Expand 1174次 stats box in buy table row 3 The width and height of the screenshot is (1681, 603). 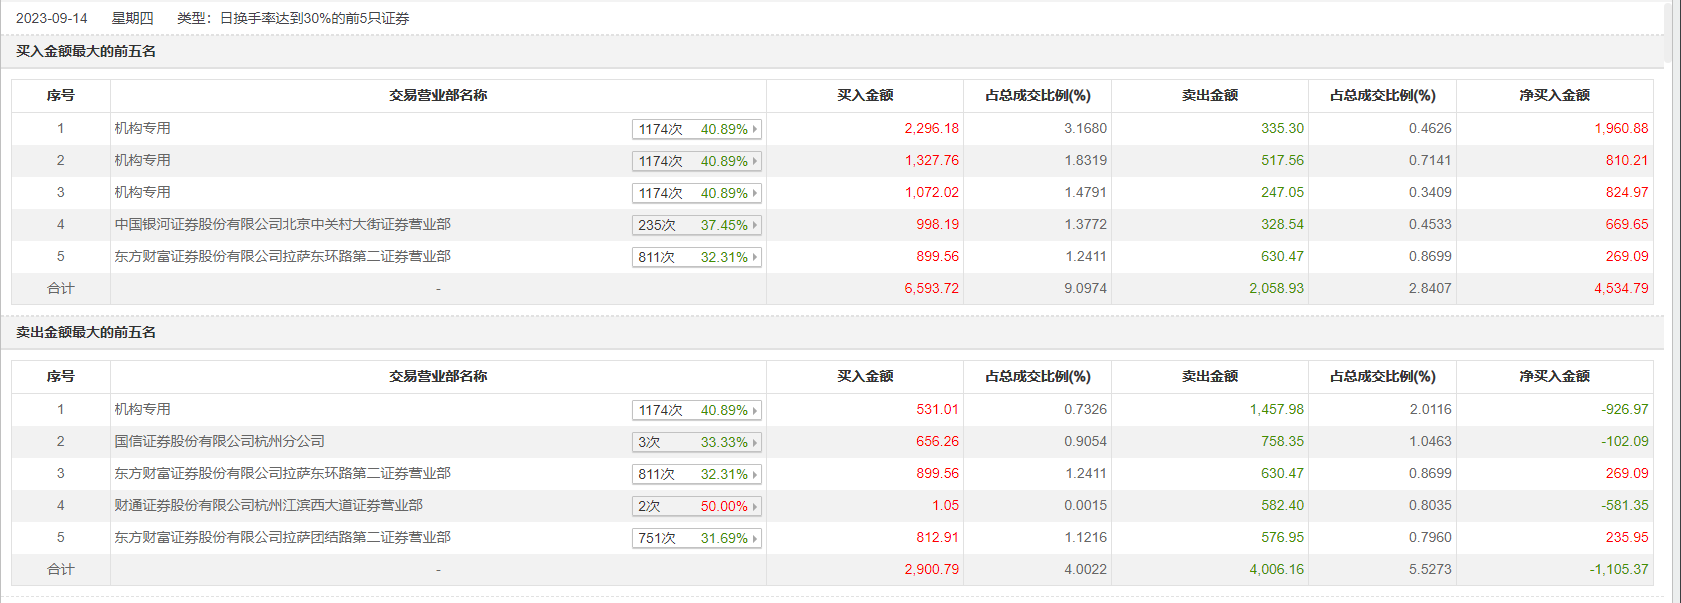point(697,193)
